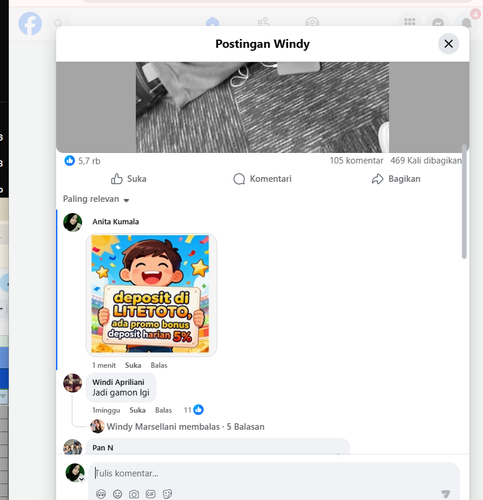
Task: Open the dimmed Friends tab icon
Action: coord(263,22)
